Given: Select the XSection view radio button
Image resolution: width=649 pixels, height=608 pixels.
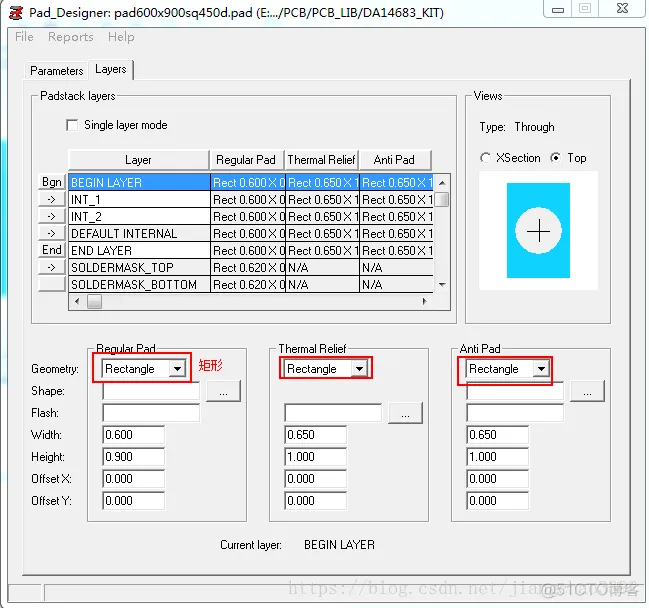Looking at the screenshot, I should [x=486, y=158].
